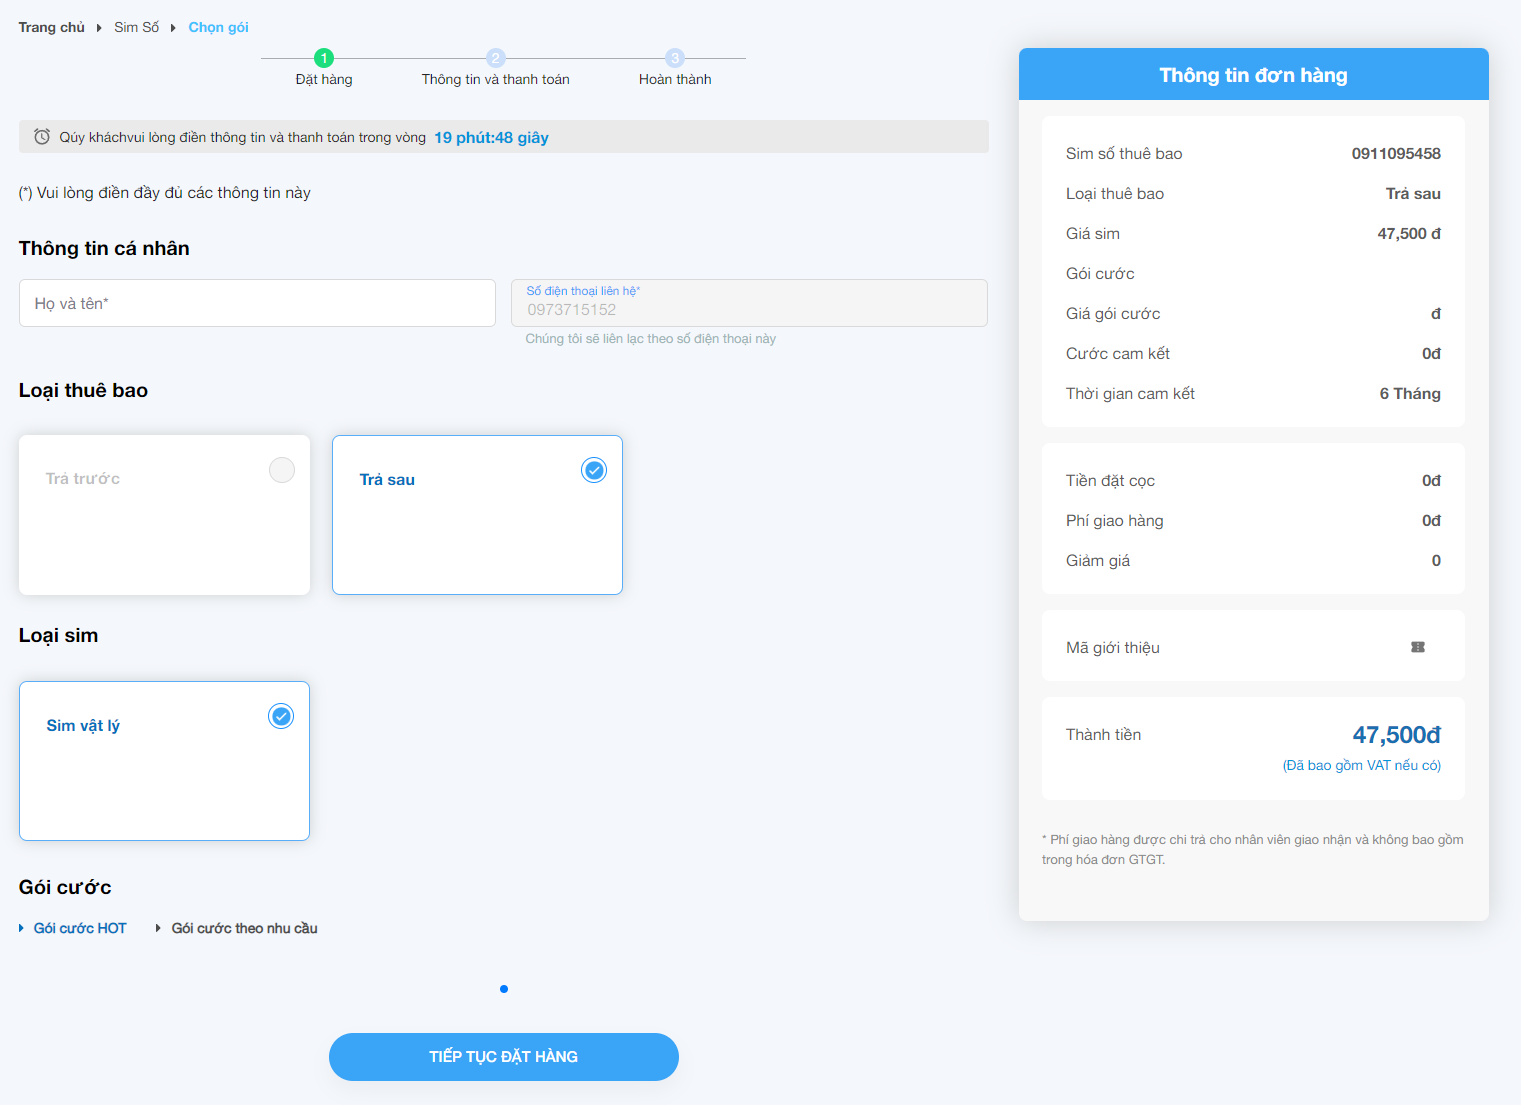Go to Trang chủ breadcrumb link
The width and height of the screenshot is (1521, 1105).
click(52, 27)
